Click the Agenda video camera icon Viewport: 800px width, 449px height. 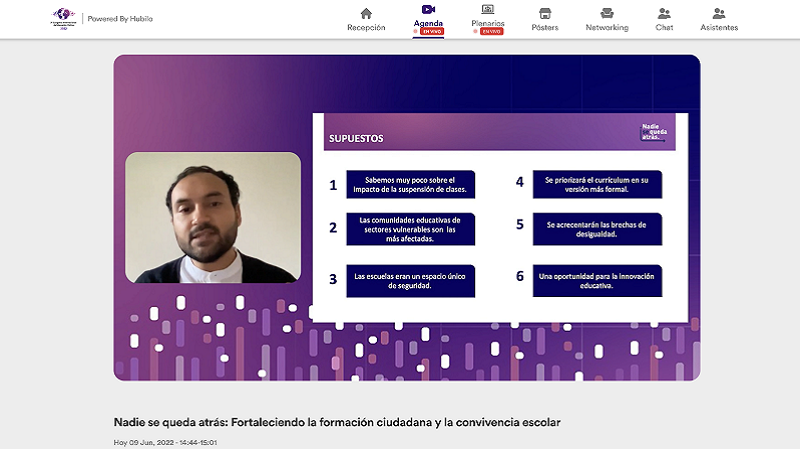pos(428,9)
